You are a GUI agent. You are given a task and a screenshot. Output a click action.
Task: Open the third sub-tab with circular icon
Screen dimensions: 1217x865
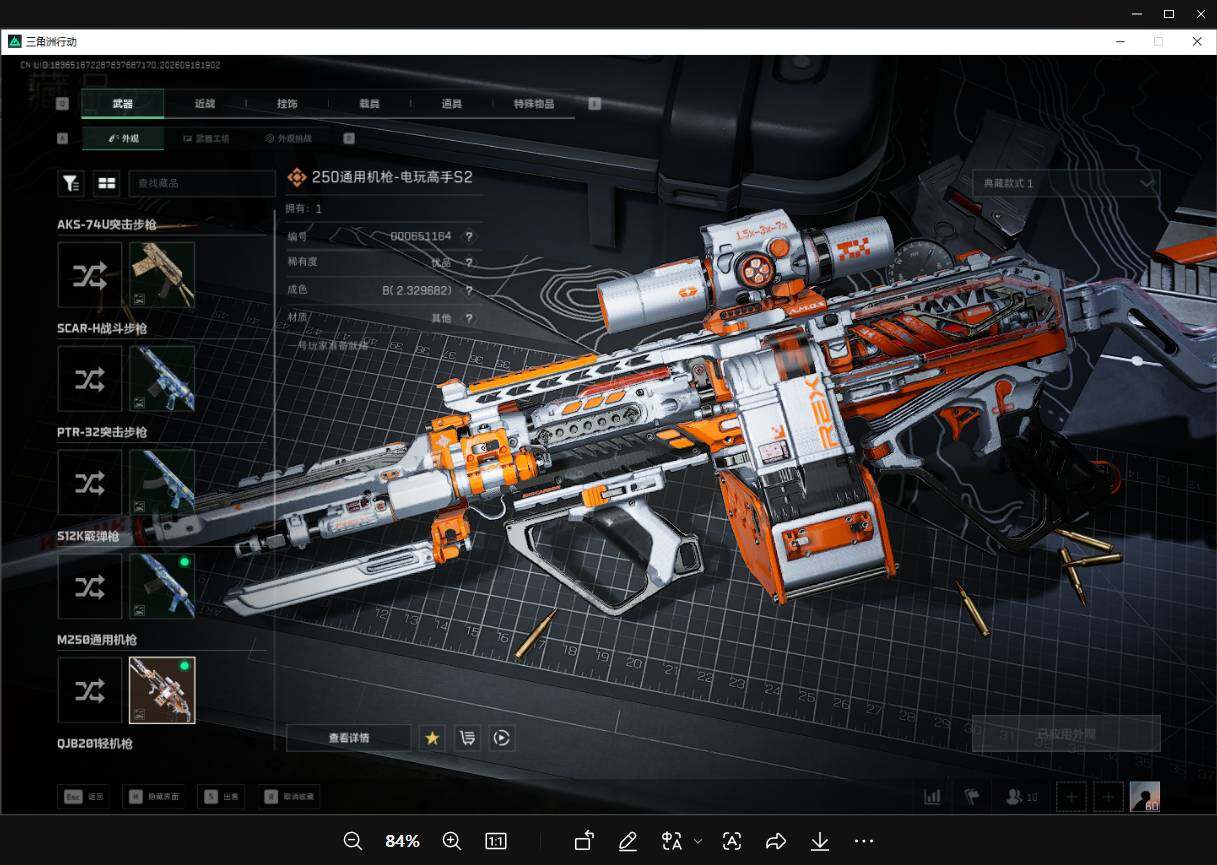click(288, 139)
